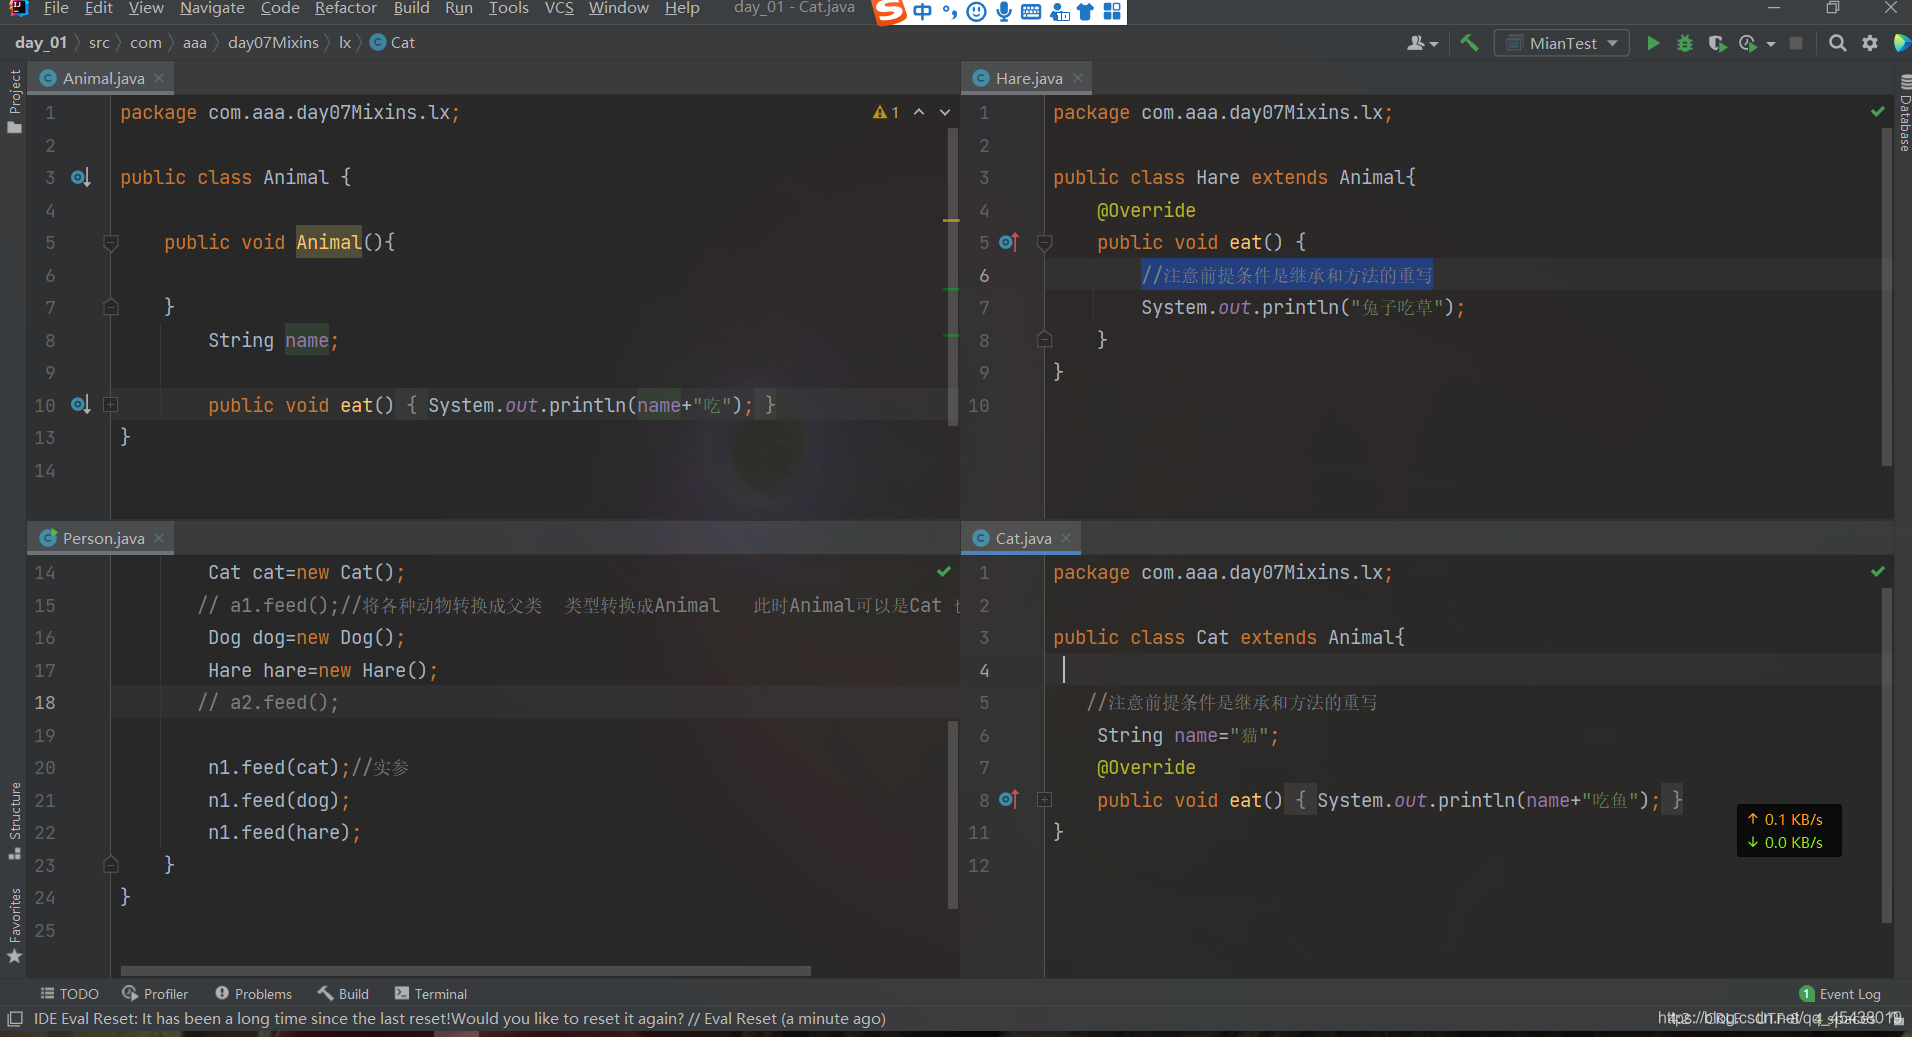Click day07Mixins breadcrumb
The height and width of the screenshot is (1037, 1912).
click(273, 43)
